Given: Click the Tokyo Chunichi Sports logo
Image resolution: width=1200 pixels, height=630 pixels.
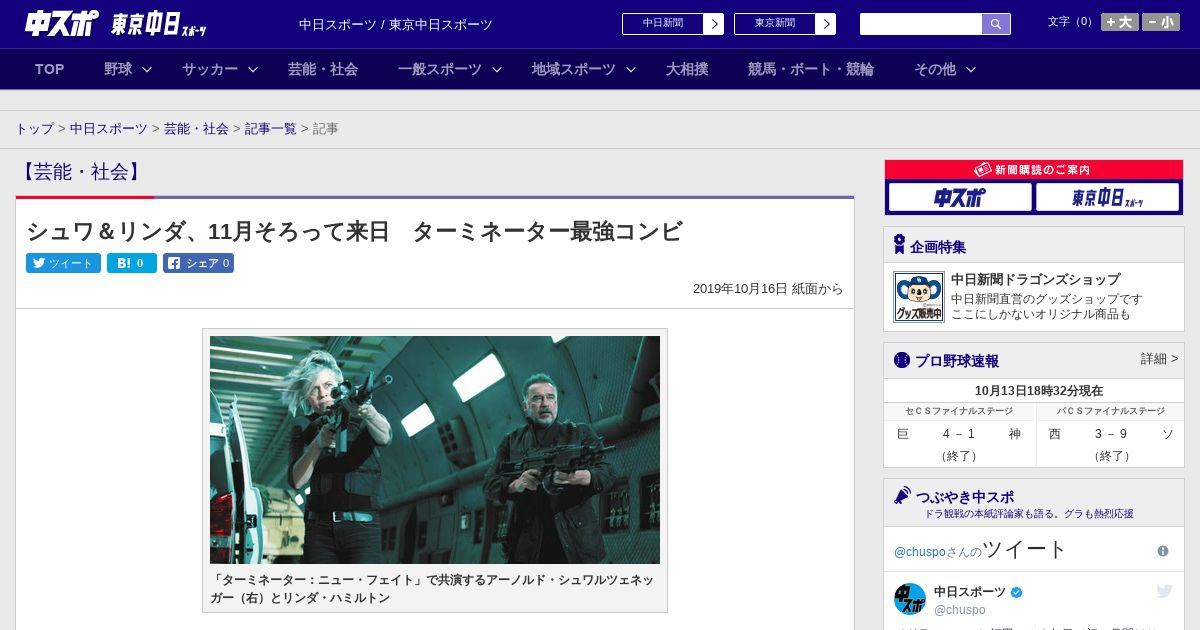Looking at the screenshot, I should click(159, 24).
